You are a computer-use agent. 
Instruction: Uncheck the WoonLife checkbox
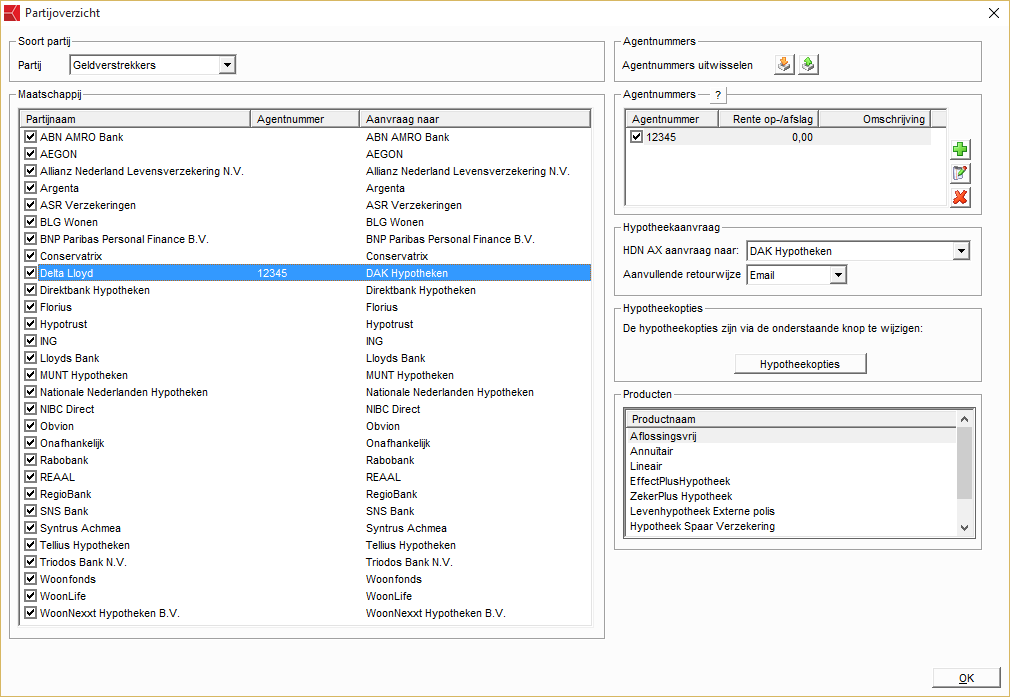click(x=30, y=596)
